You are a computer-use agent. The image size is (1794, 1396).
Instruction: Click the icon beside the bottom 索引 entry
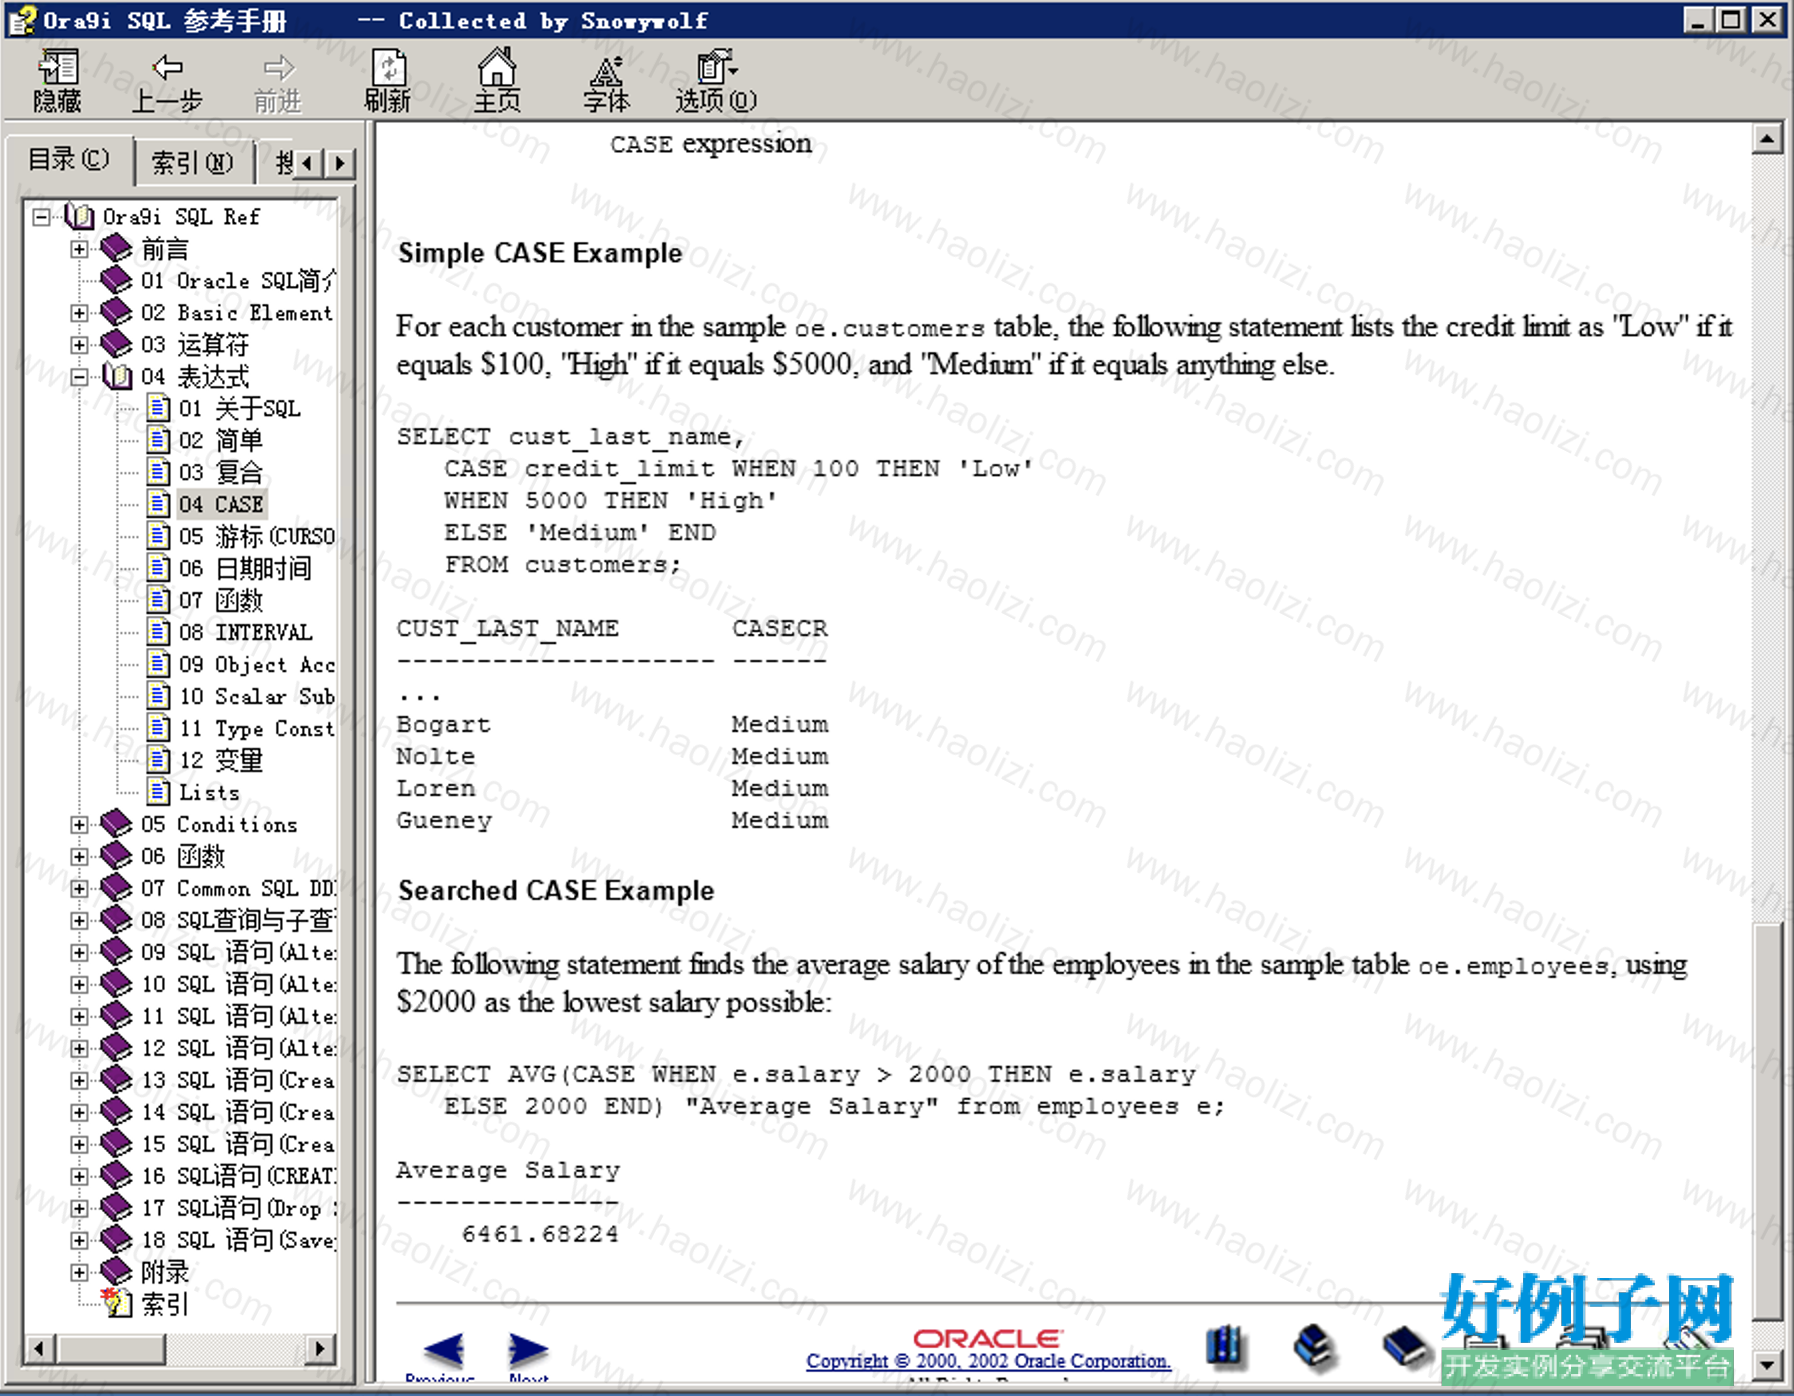[117, 1303]
